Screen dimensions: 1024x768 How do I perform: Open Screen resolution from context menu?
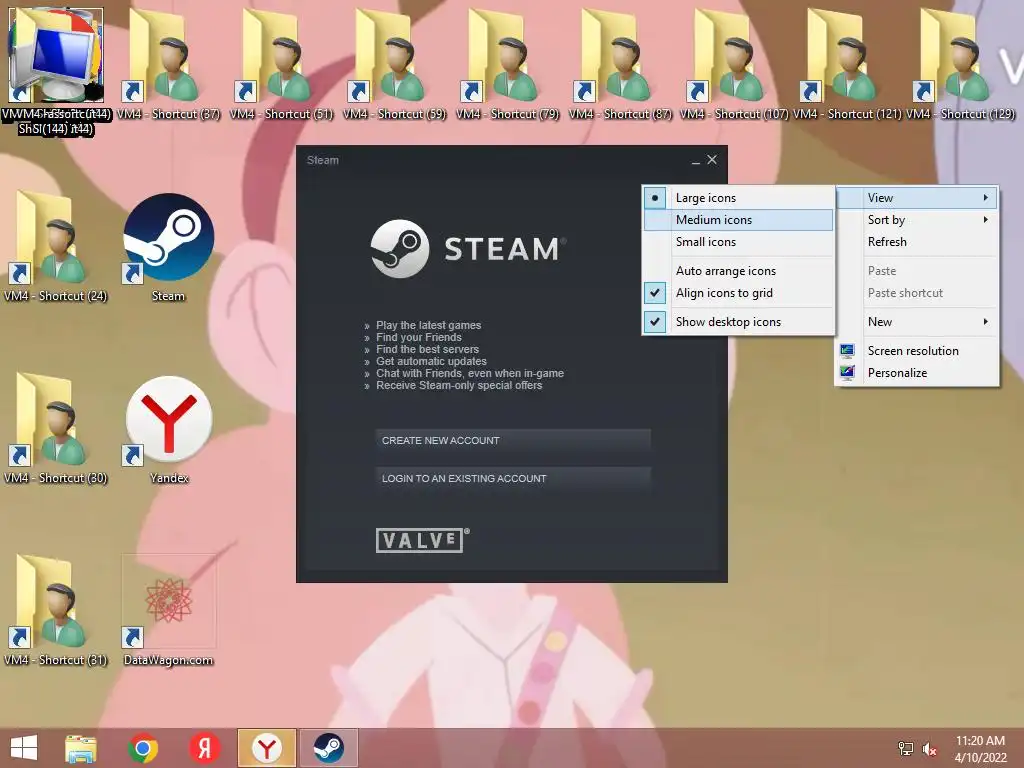[x=917, y=351]
